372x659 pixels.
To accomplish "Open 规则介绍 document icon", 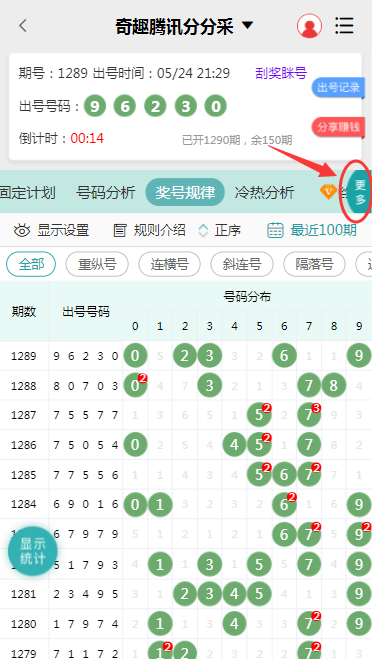I will [x=120, y=230].
